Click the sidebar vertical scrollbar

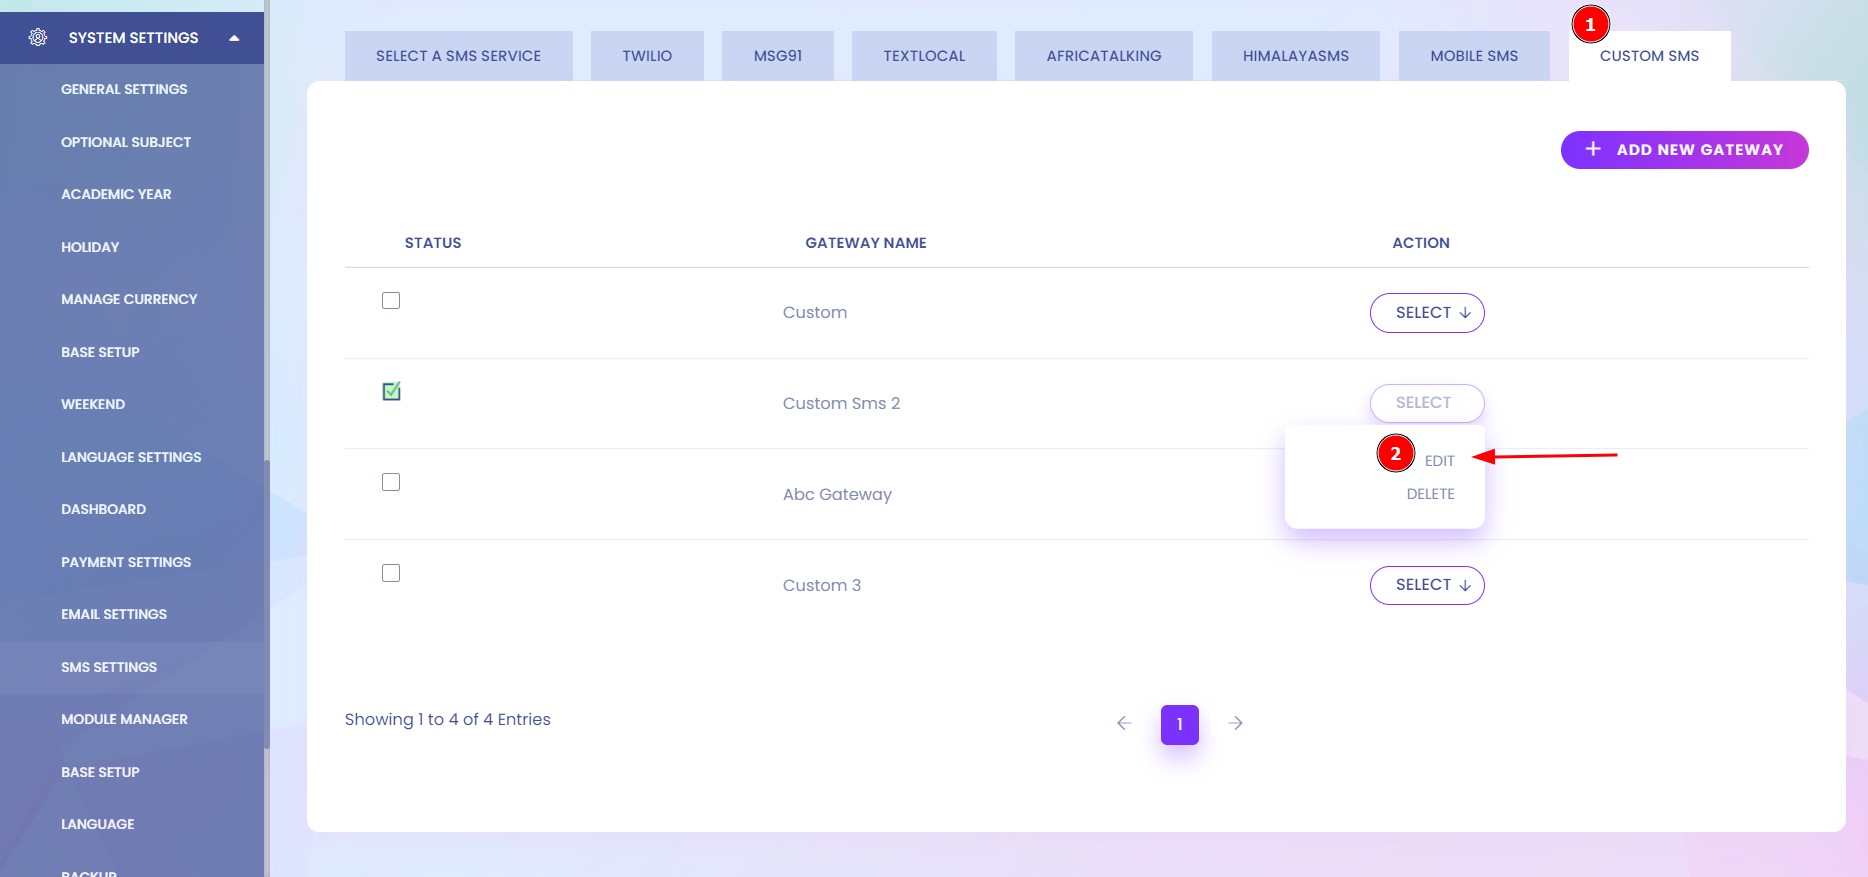coord(267,600)
